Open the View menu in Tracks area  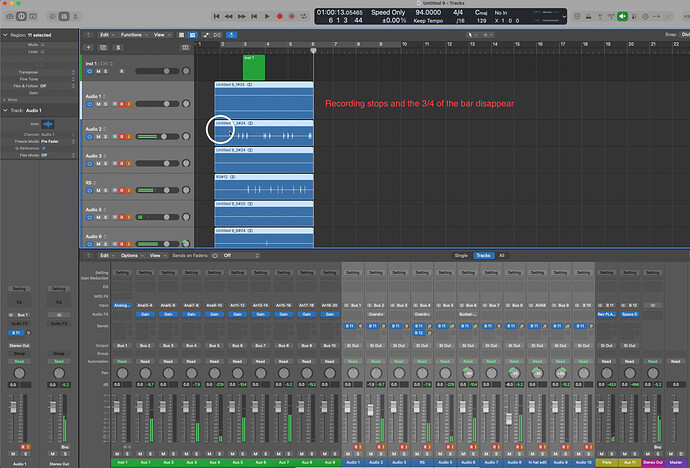161,35
